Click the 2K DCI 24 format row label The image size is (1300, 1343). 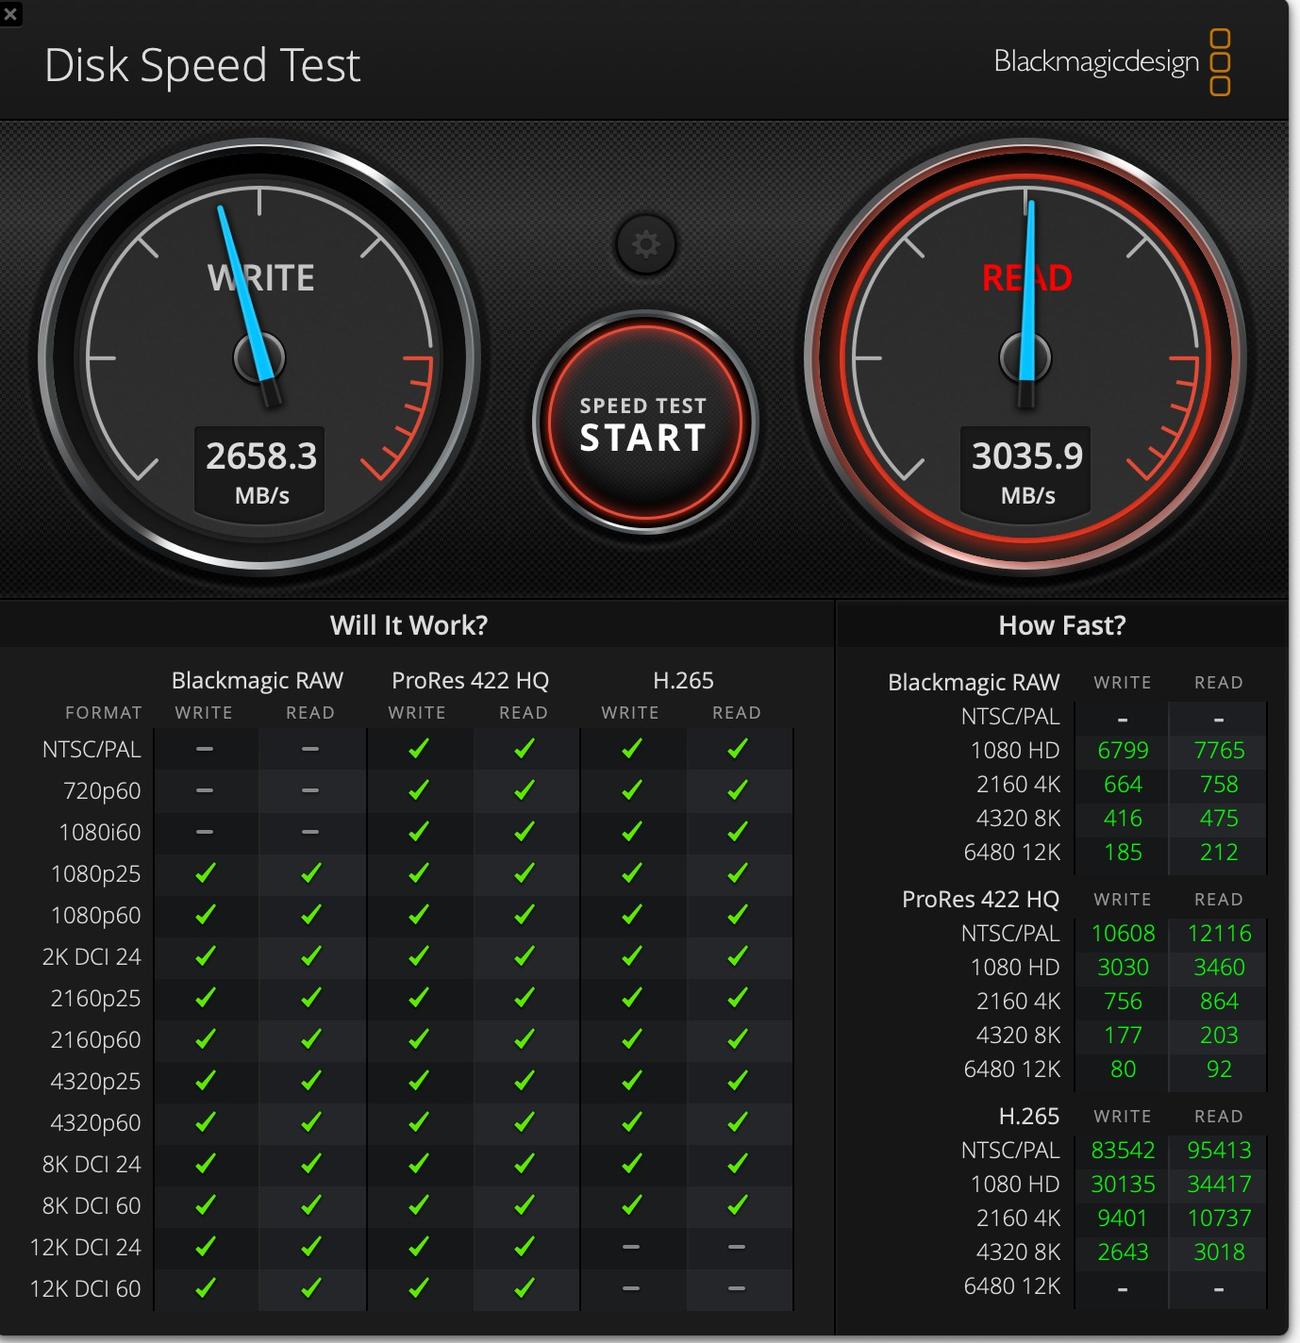tap(91, 957)
